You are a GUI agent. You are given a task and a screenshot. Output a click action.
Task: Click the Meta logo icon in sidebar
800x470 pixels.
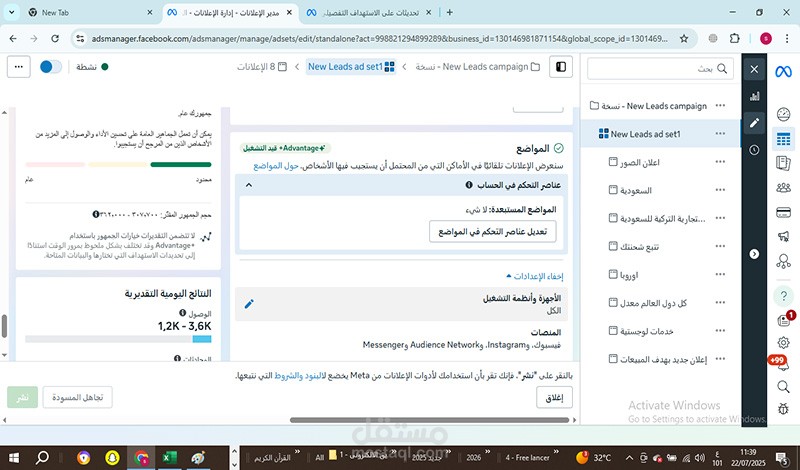click(x=783, y=72)
